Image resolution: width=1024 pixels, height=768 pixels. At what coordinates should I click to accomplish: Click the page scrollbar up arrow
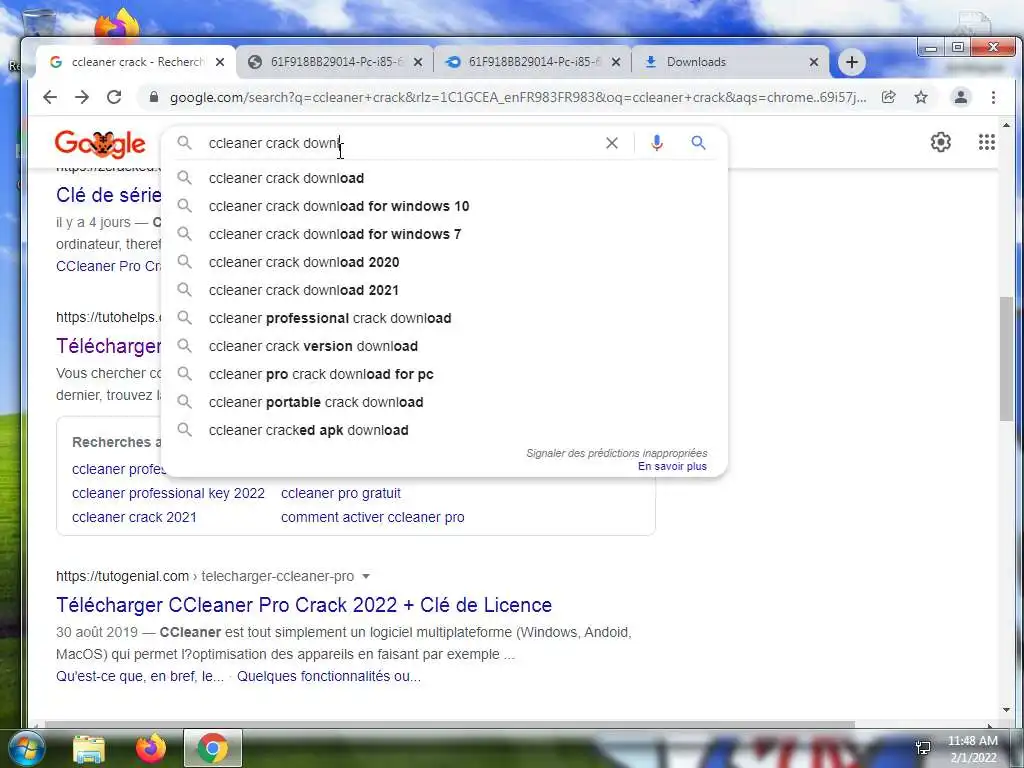1006,124
